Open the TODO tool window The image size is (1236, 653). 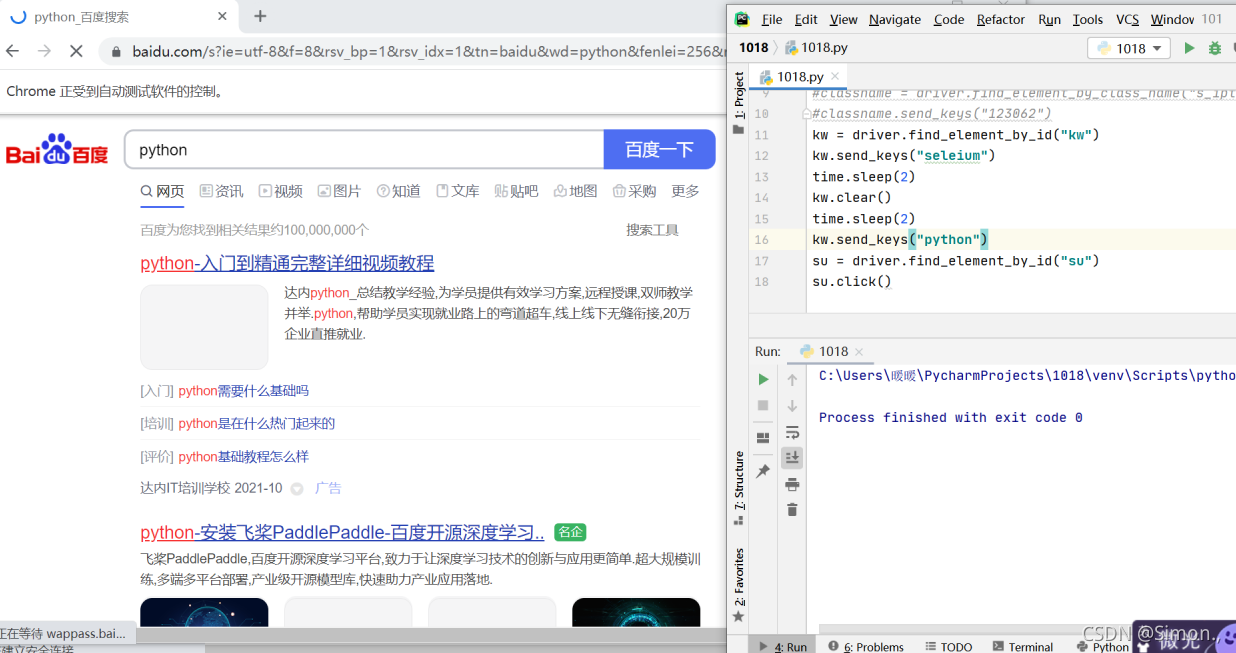click(x=948, y=646)
